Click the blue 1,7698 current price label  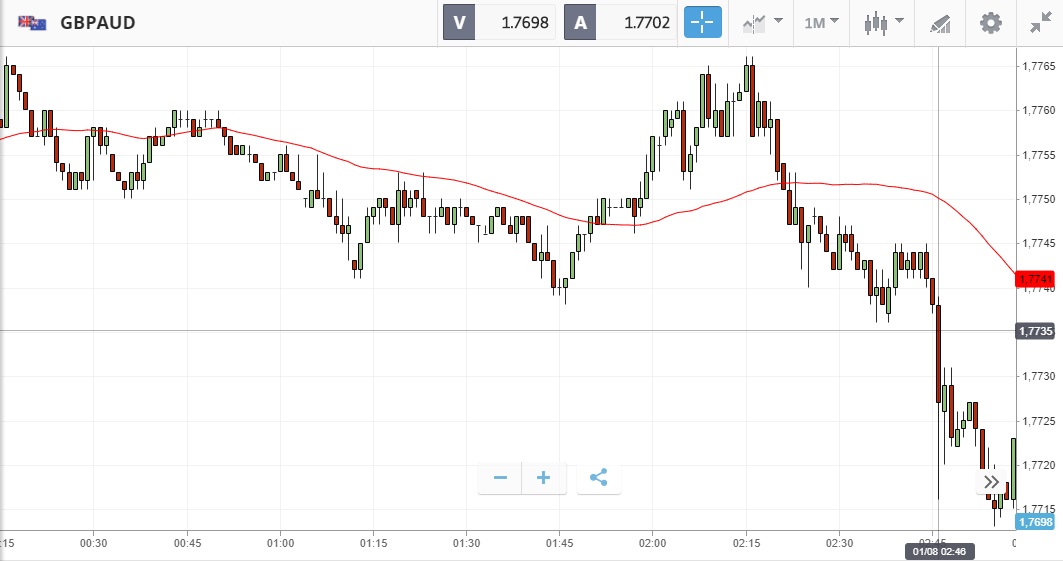(x=1037, y=522)
